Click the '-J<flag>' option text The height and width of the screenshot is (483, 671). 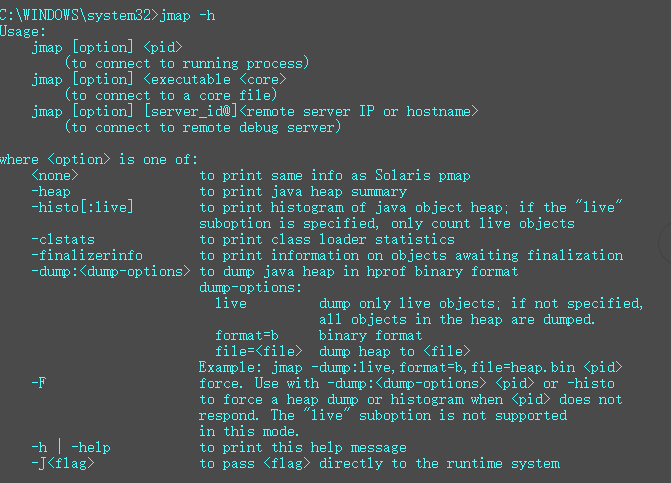[x=63, y=463]
